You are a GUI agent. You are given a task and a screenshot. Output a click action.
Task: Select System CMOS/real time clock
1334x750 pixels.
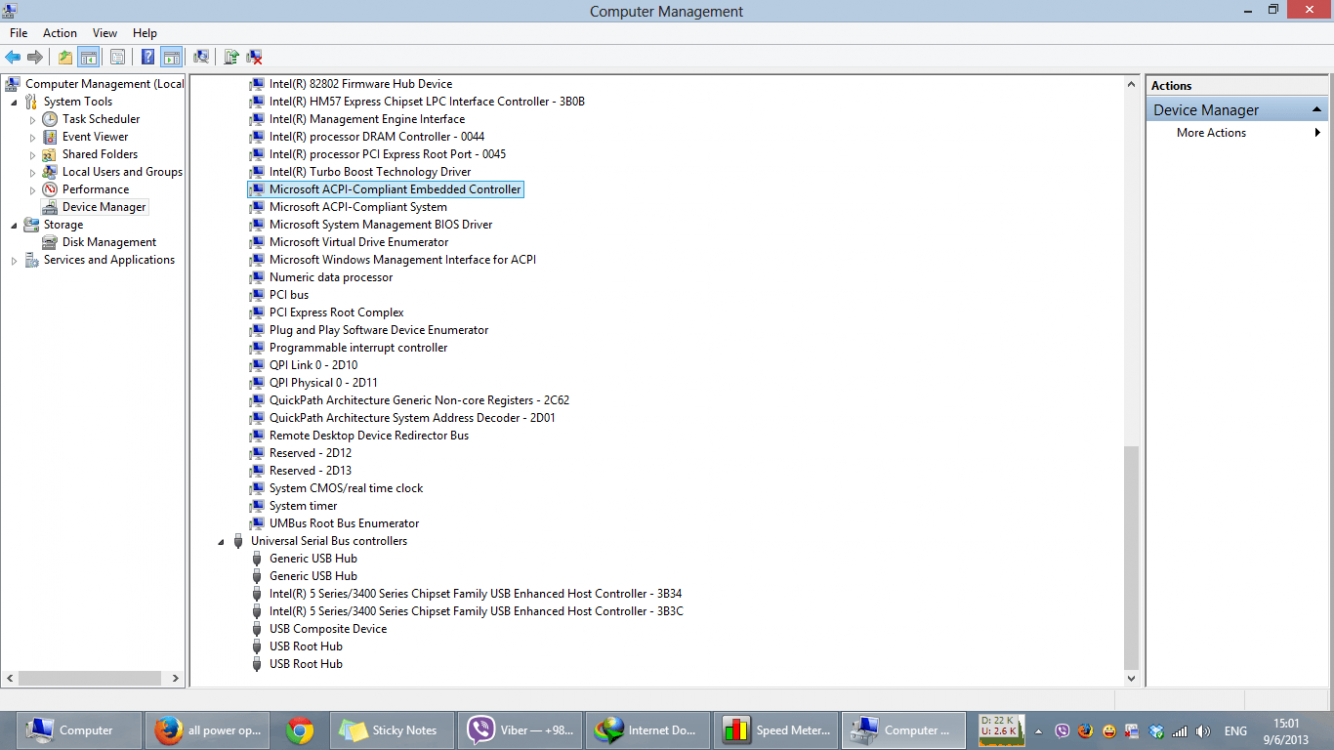(x=346, y=488)
